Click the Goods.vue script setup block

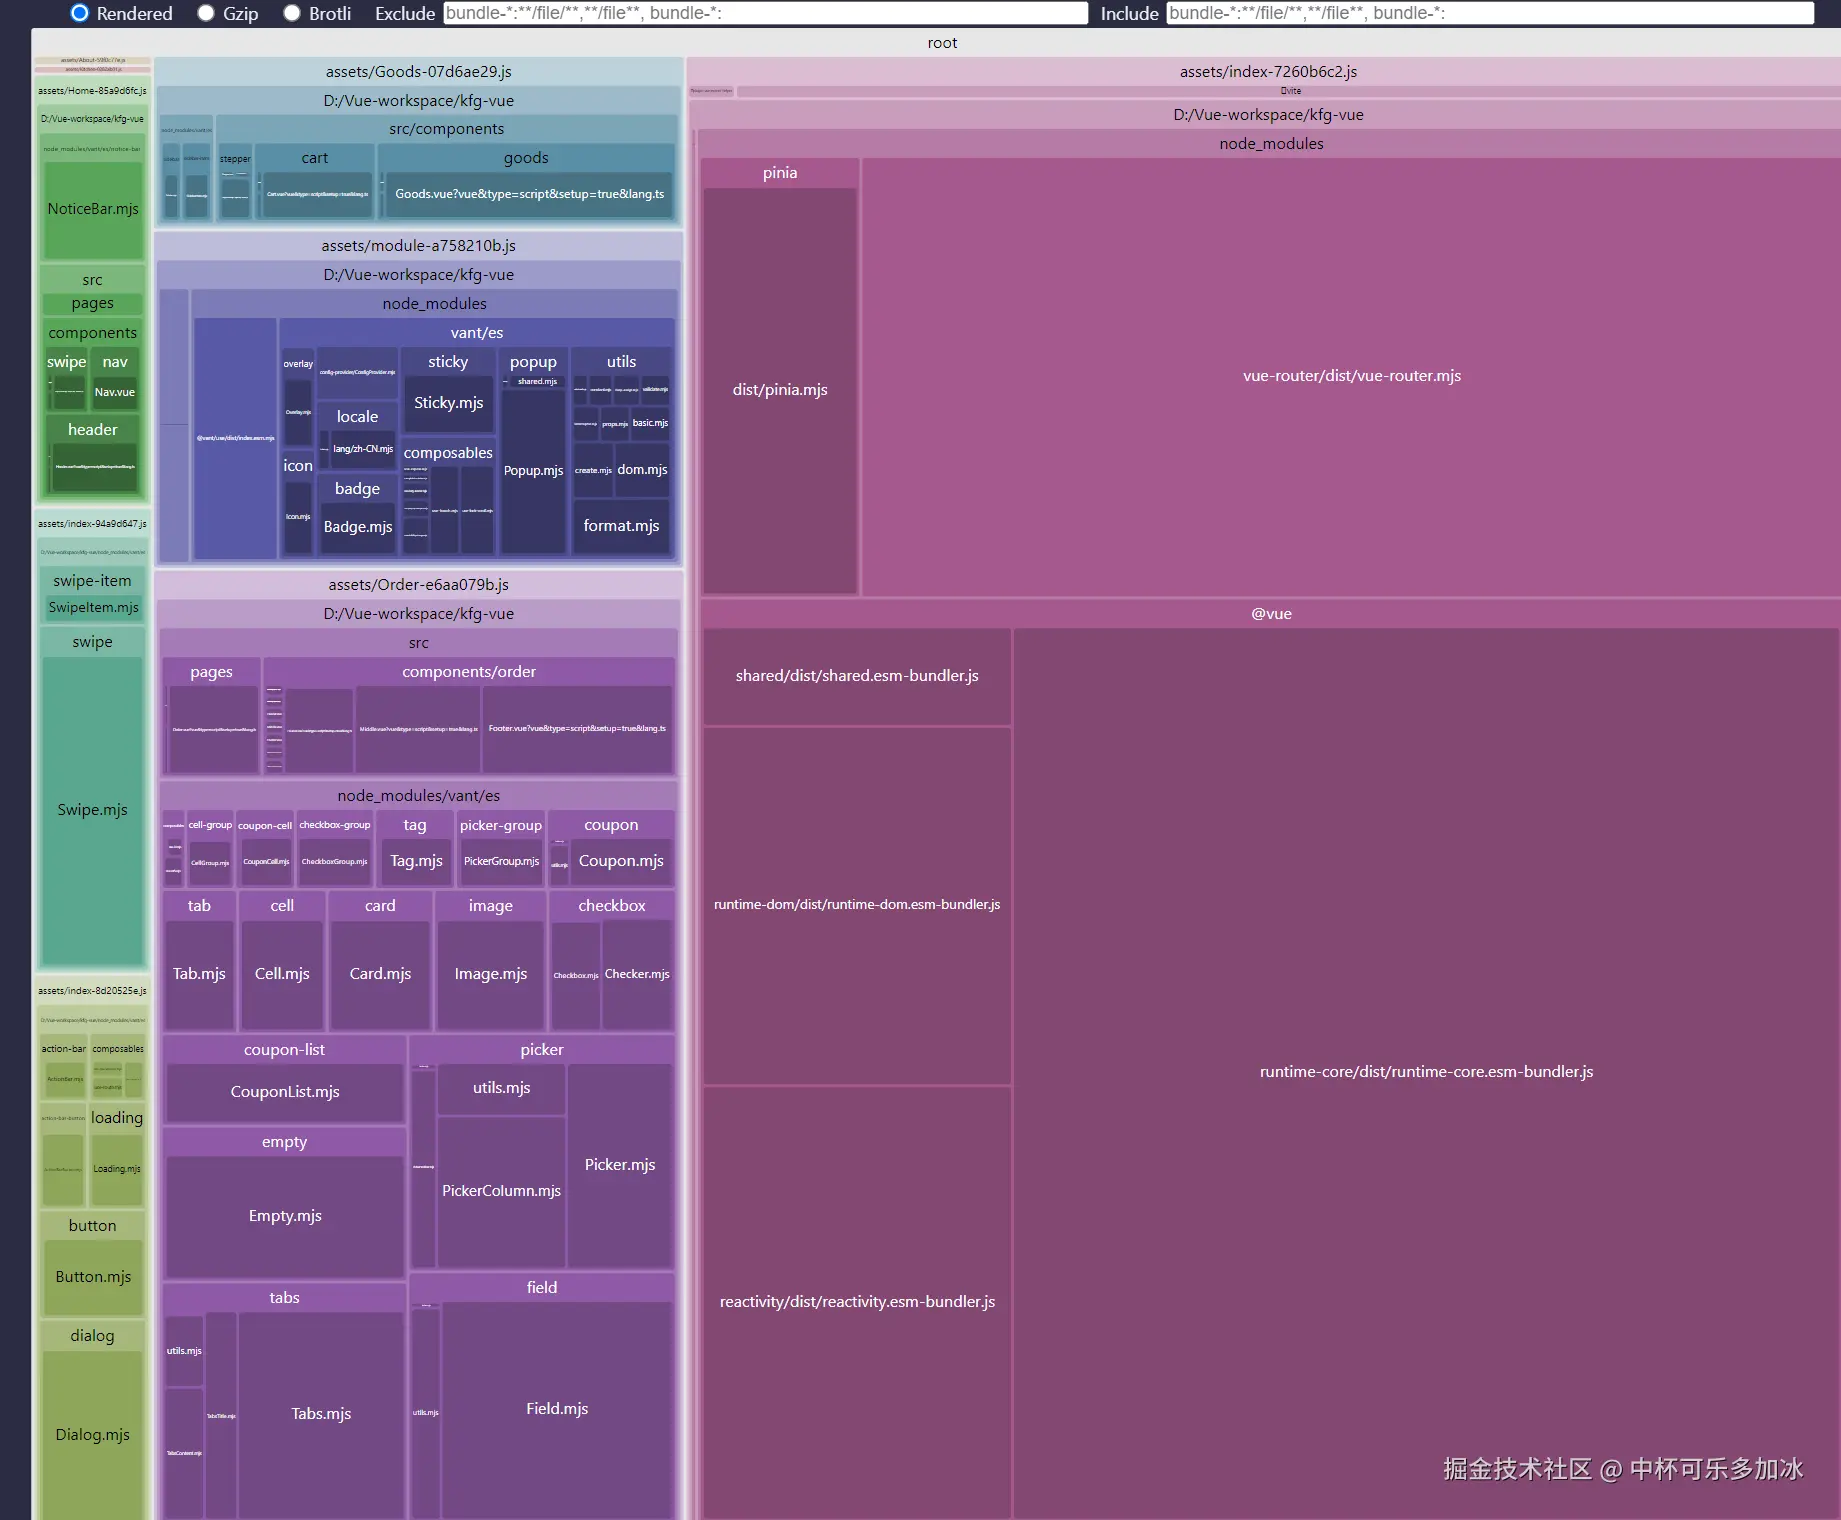[529, 194]
